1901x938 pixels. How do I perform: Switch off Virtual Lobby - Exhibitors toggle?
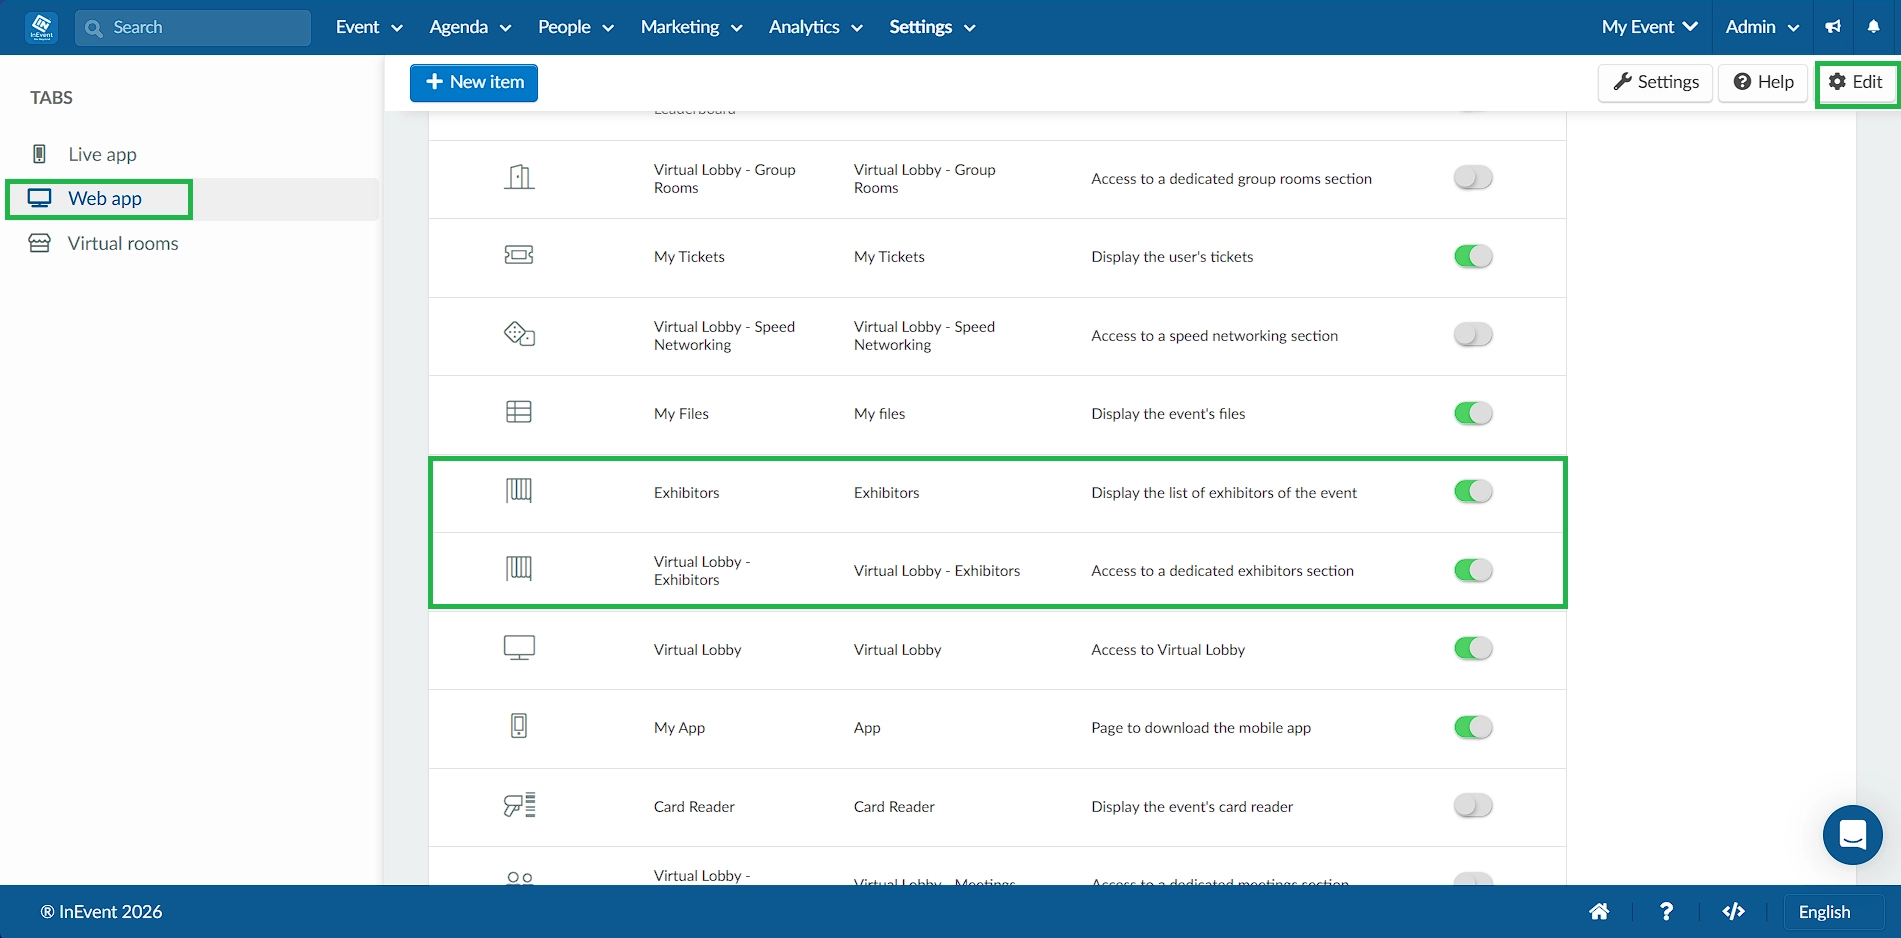[1473, 570]
